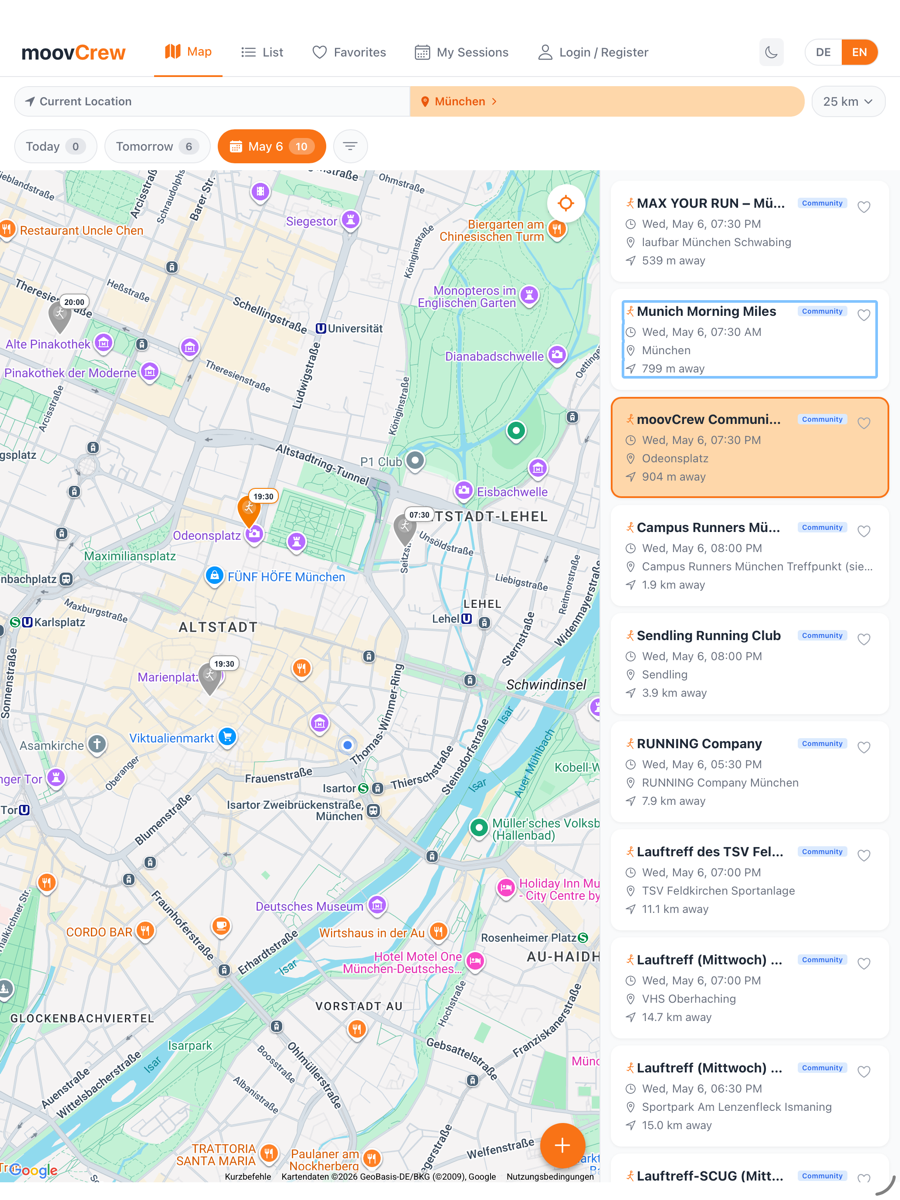Screen dimensions: 900x1200
Task: Open the Map tab
Action: pos(188,52)
